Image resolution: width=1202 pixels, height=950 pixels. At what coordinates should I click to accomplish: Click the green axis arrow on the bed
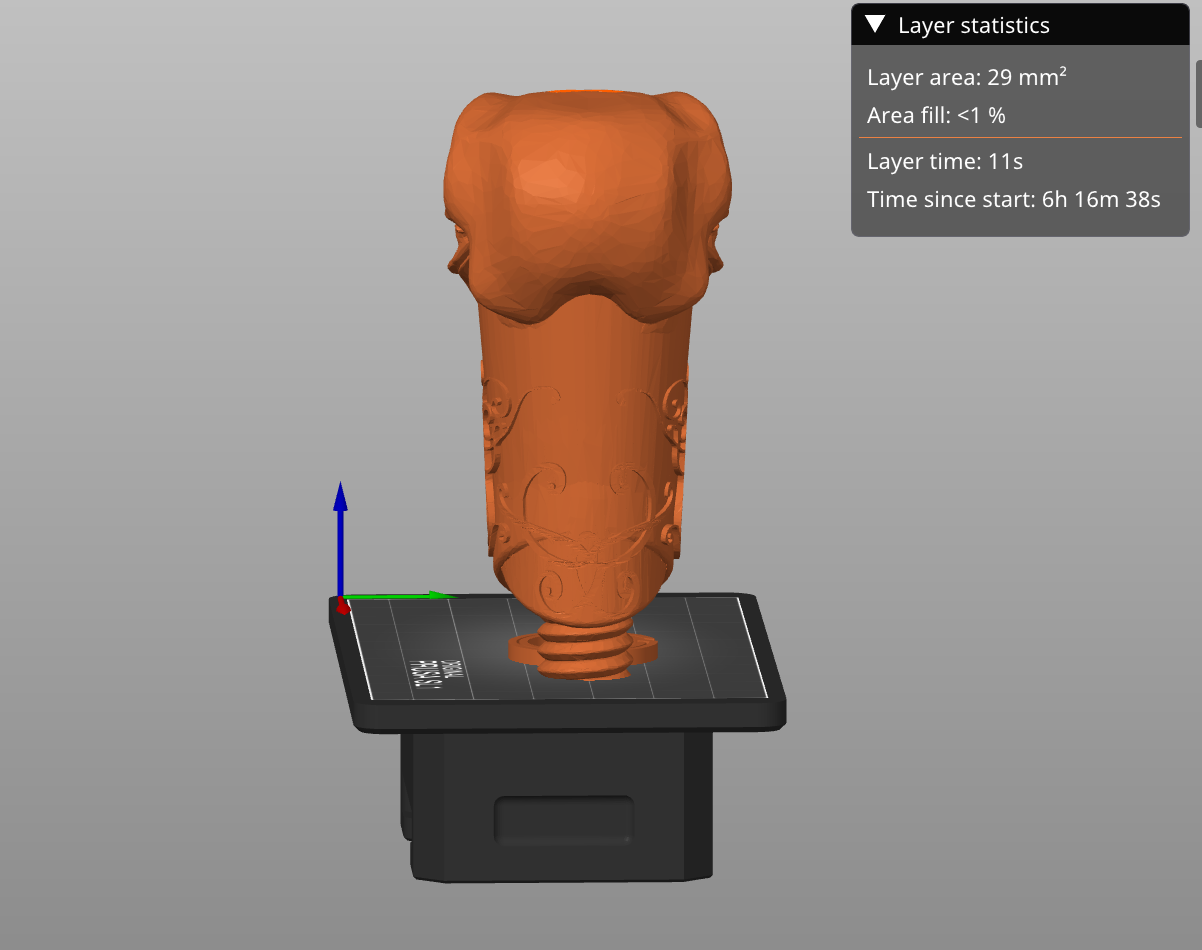pyautogui.click(x=400, y=597)
